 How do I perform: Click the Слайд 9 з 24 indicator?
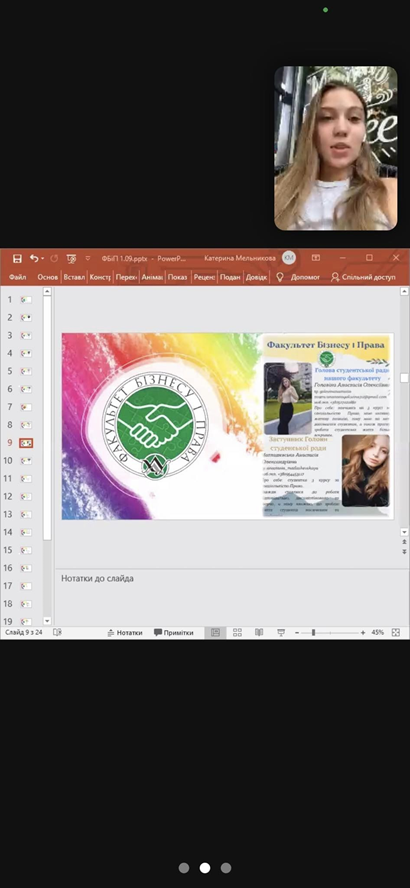click(24, 633)
